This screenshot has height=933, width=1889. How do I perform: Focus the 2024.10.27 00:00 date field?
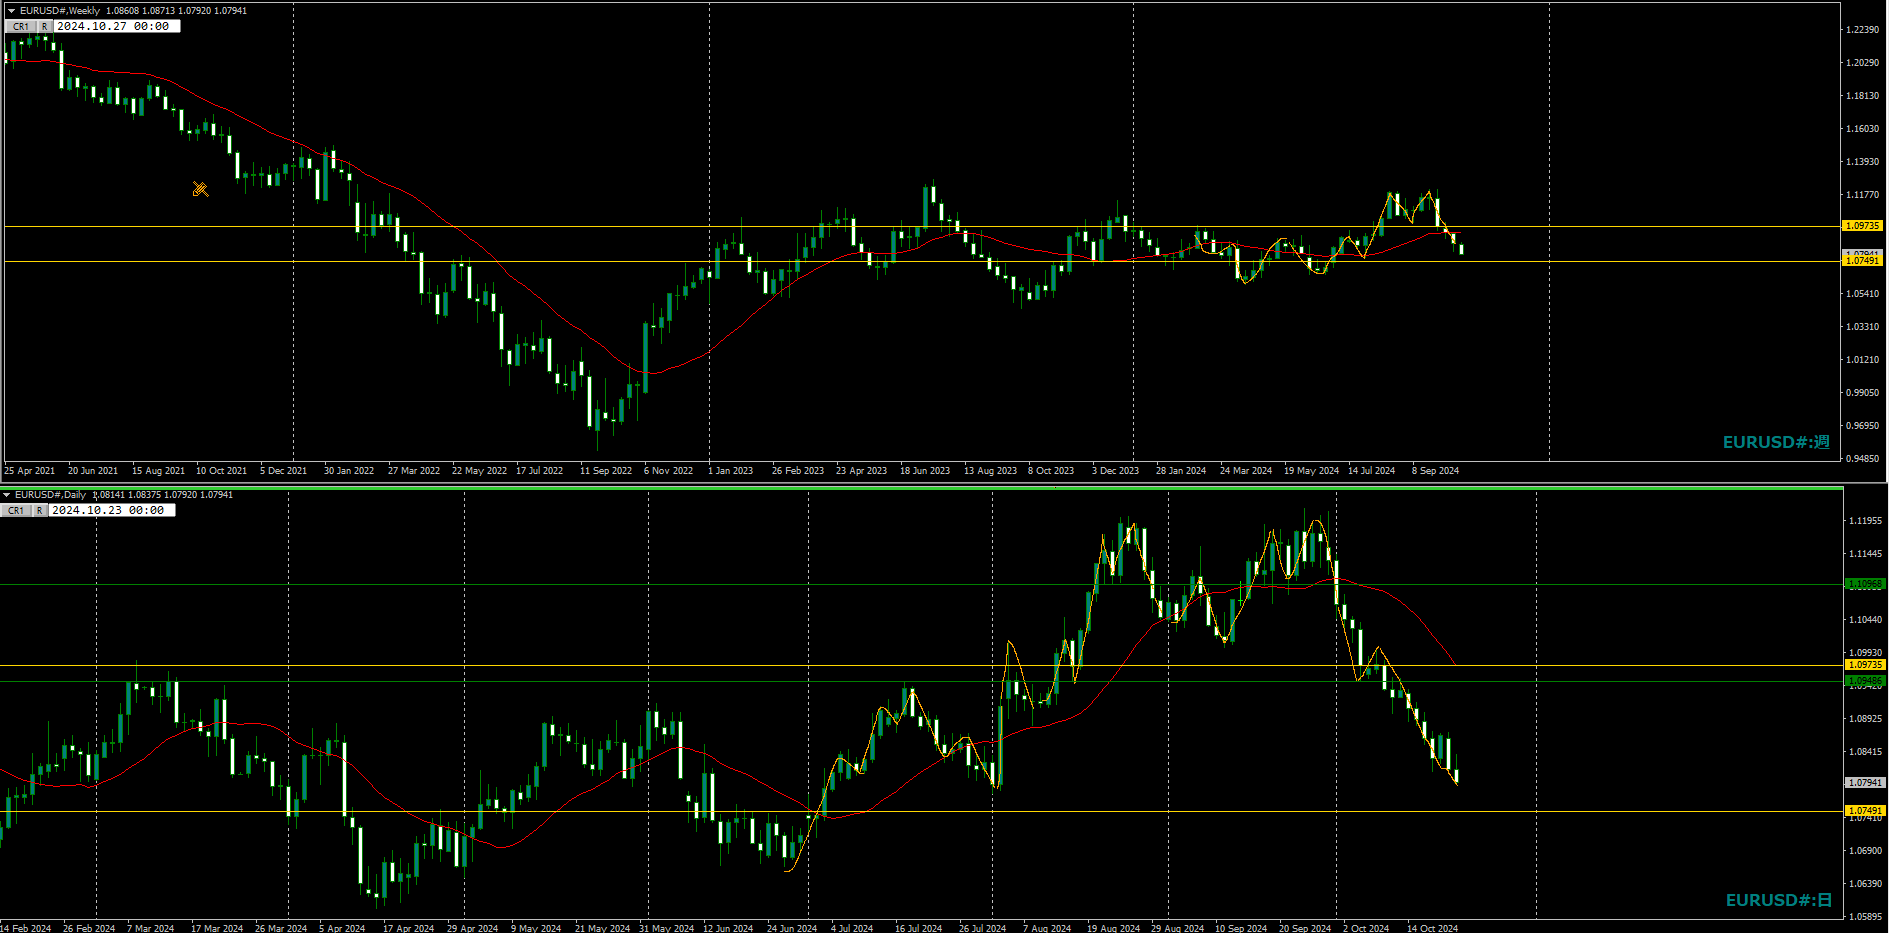(x=117, y=27)
